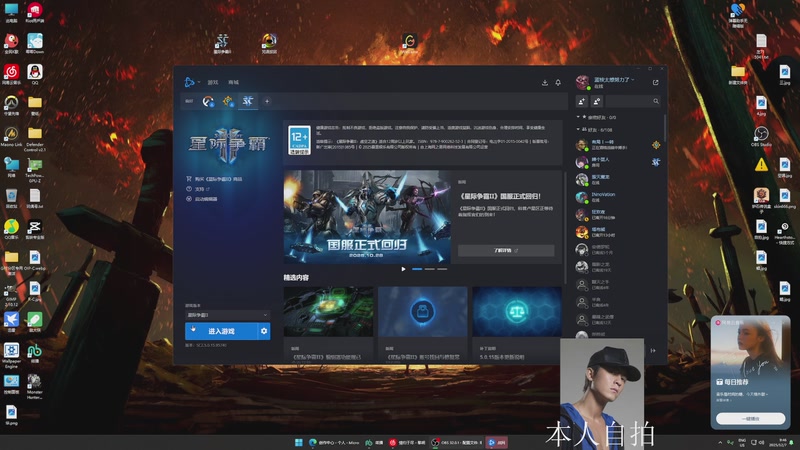The height and width of the screenshot is (450, 800).
Task: Open the game version dropdown 星际争霸II
Action: 227,315
